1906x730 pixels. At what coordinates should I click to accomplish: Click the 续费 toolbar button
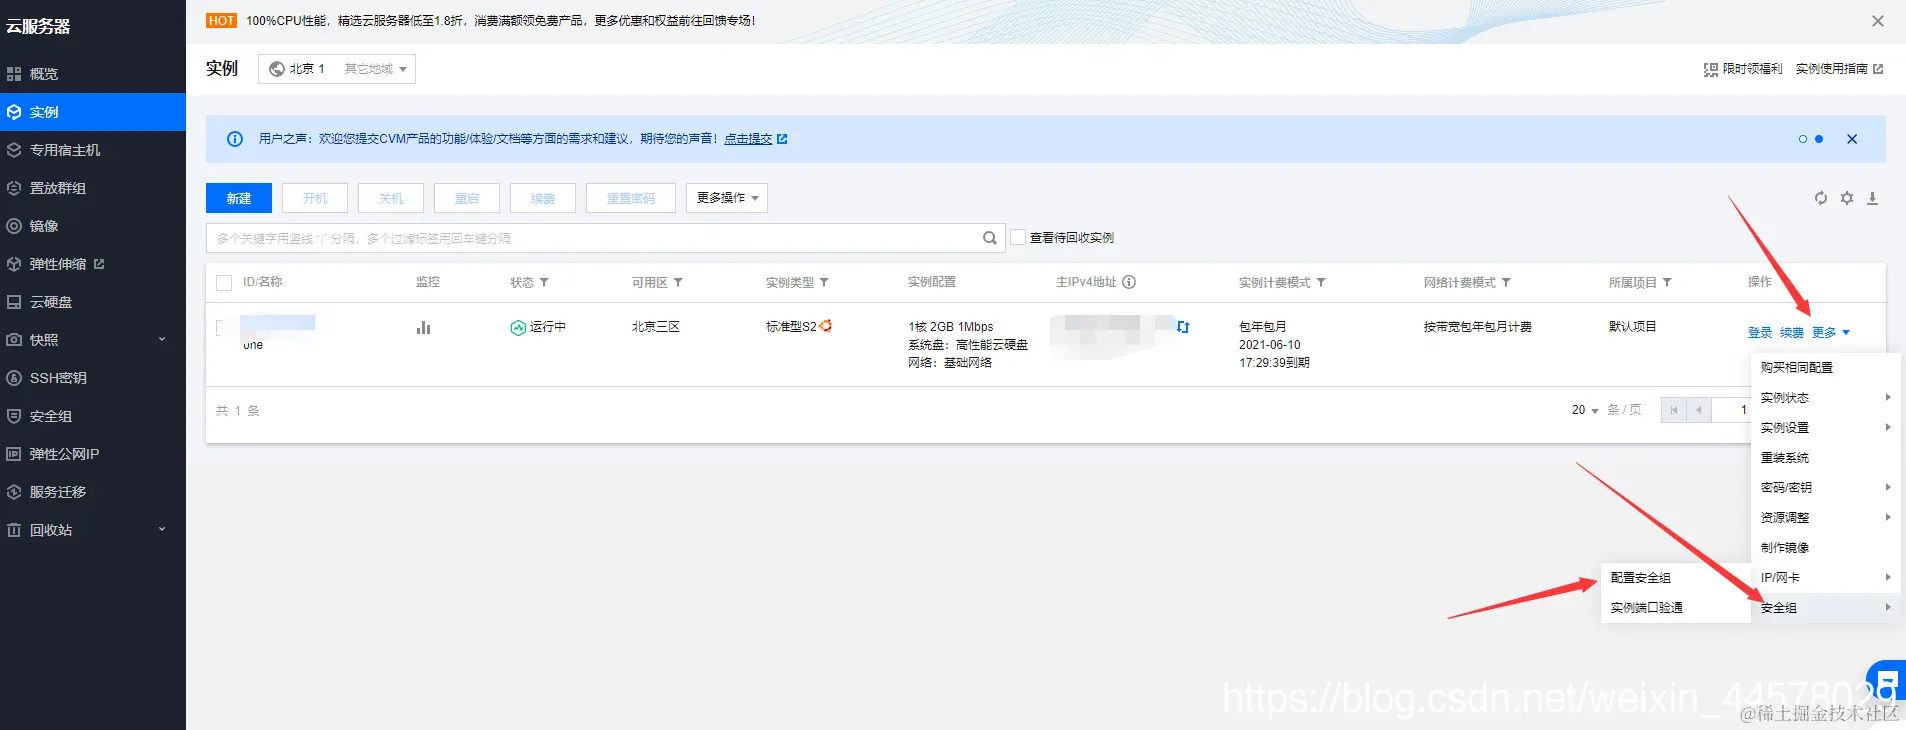(x=543, y=198)
